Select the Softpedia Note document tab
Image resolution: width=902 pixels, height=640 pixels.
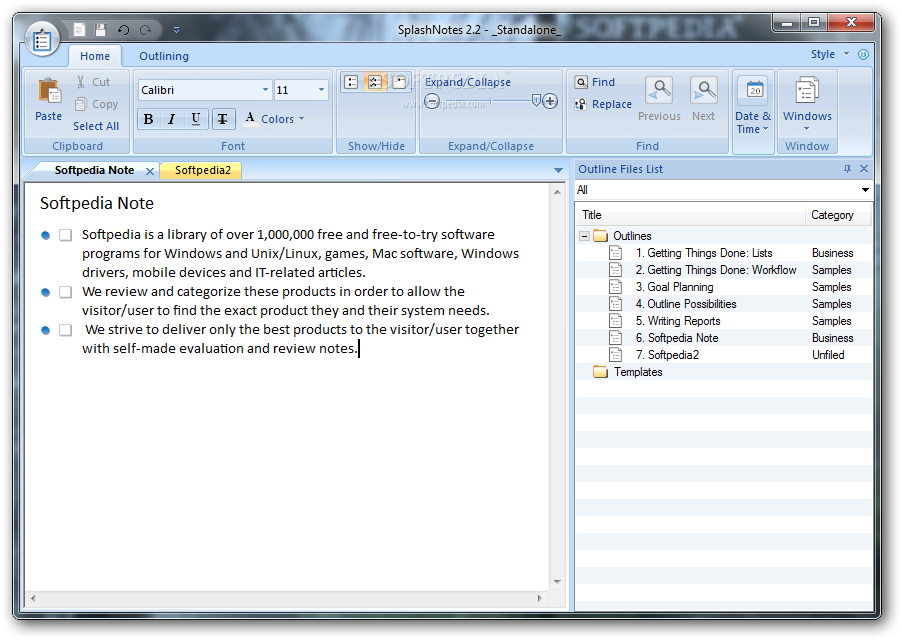(94, 170)
